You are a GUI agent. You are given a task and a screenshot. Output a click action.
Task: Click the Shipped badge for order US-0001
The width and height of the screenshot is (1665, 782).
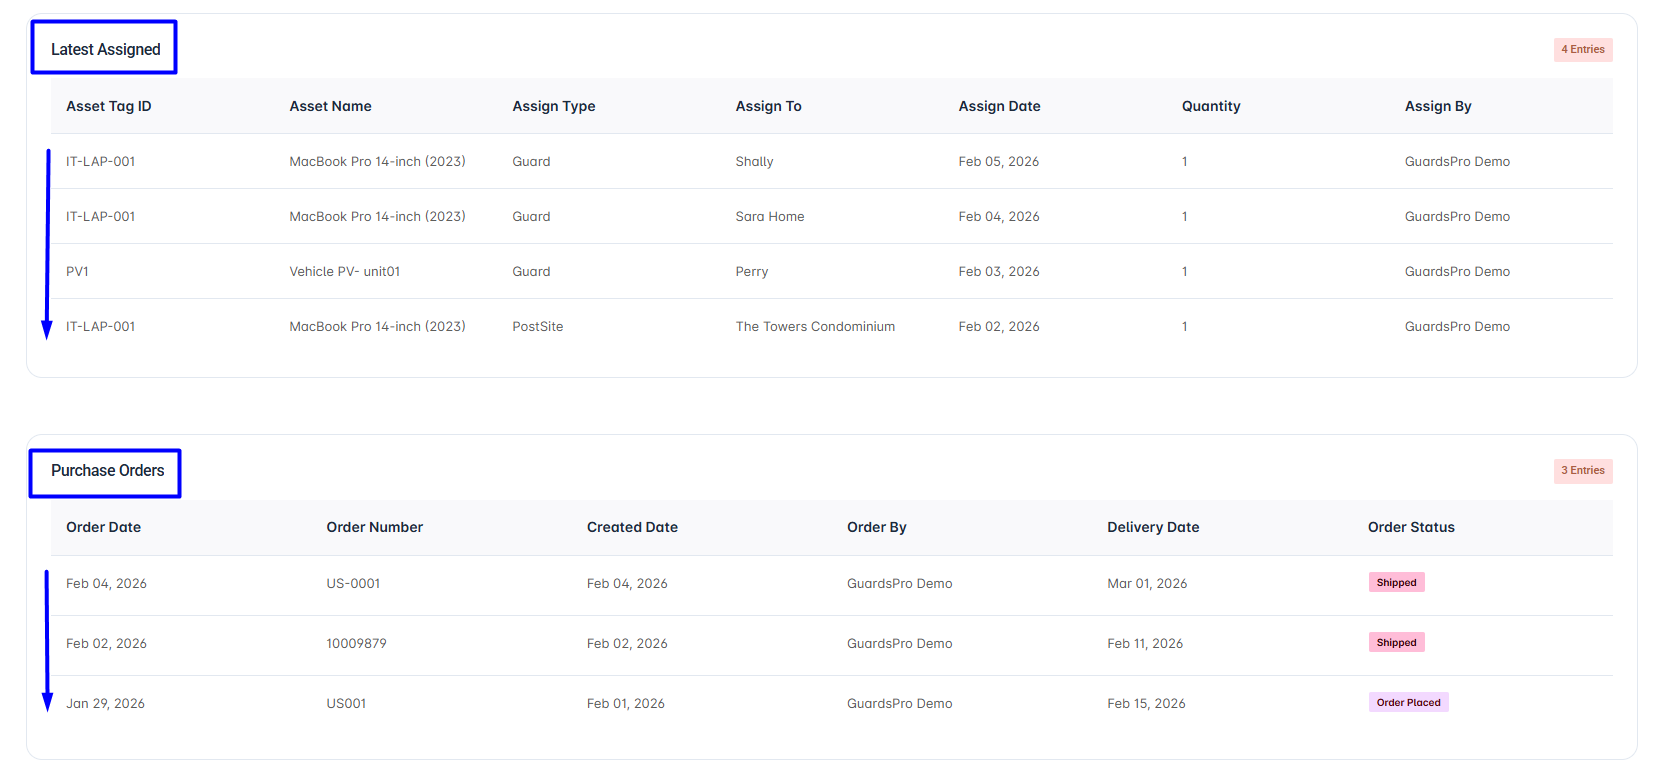[x=1396, y=582]
